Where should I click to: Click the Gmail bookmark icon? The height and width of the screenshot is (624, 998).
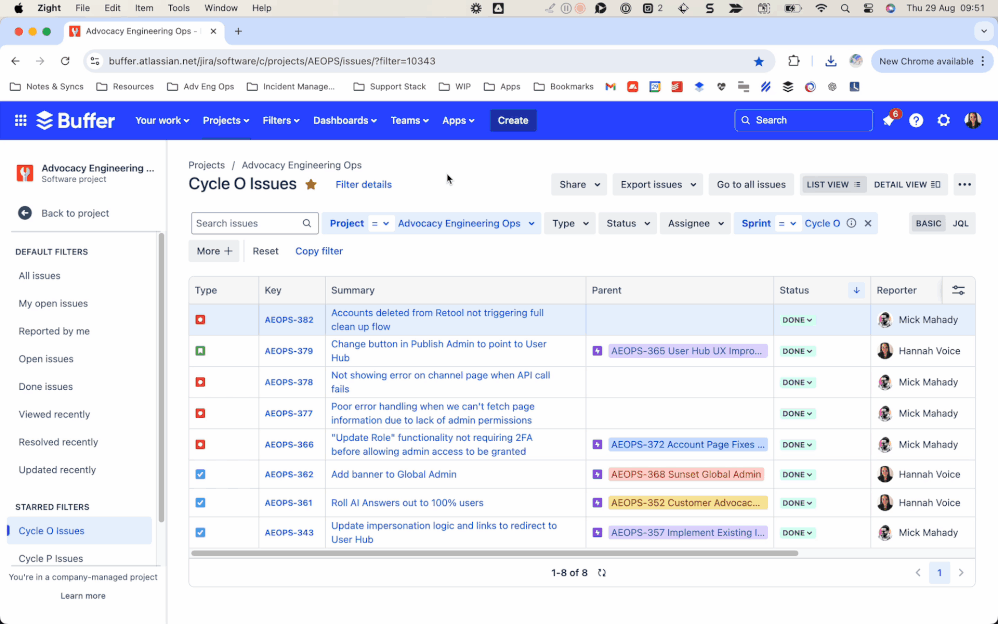click(x=610, y=87)
